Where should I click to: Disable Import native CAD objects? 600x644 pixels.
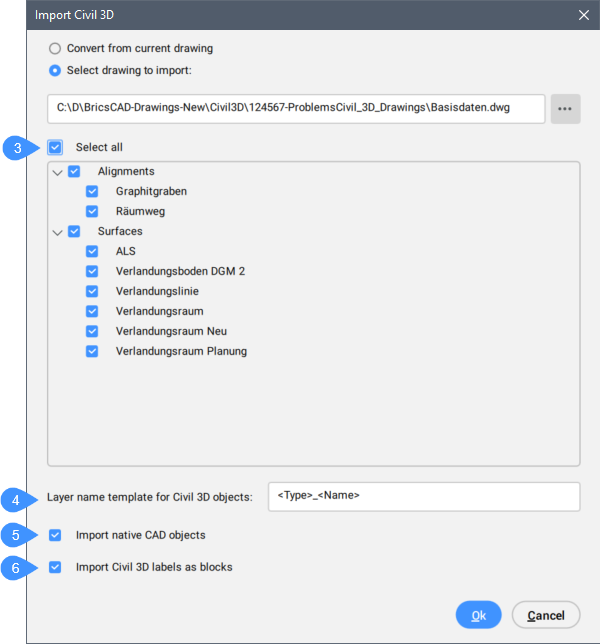pos(56,535)
